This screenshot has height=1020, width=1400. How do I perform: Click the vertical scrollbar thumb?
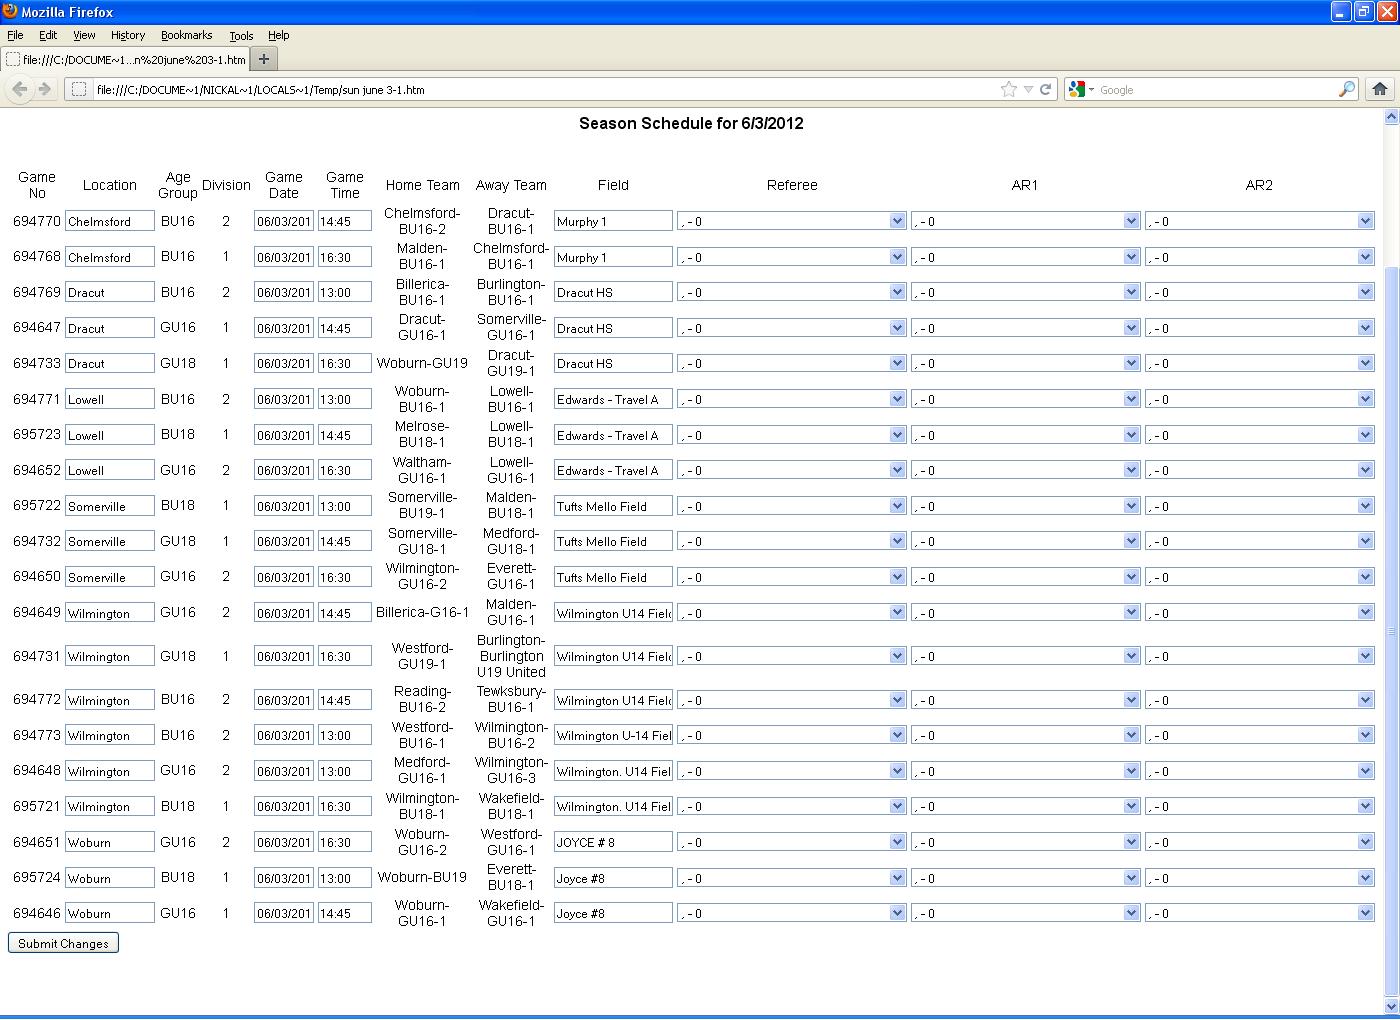[1391, 632]
